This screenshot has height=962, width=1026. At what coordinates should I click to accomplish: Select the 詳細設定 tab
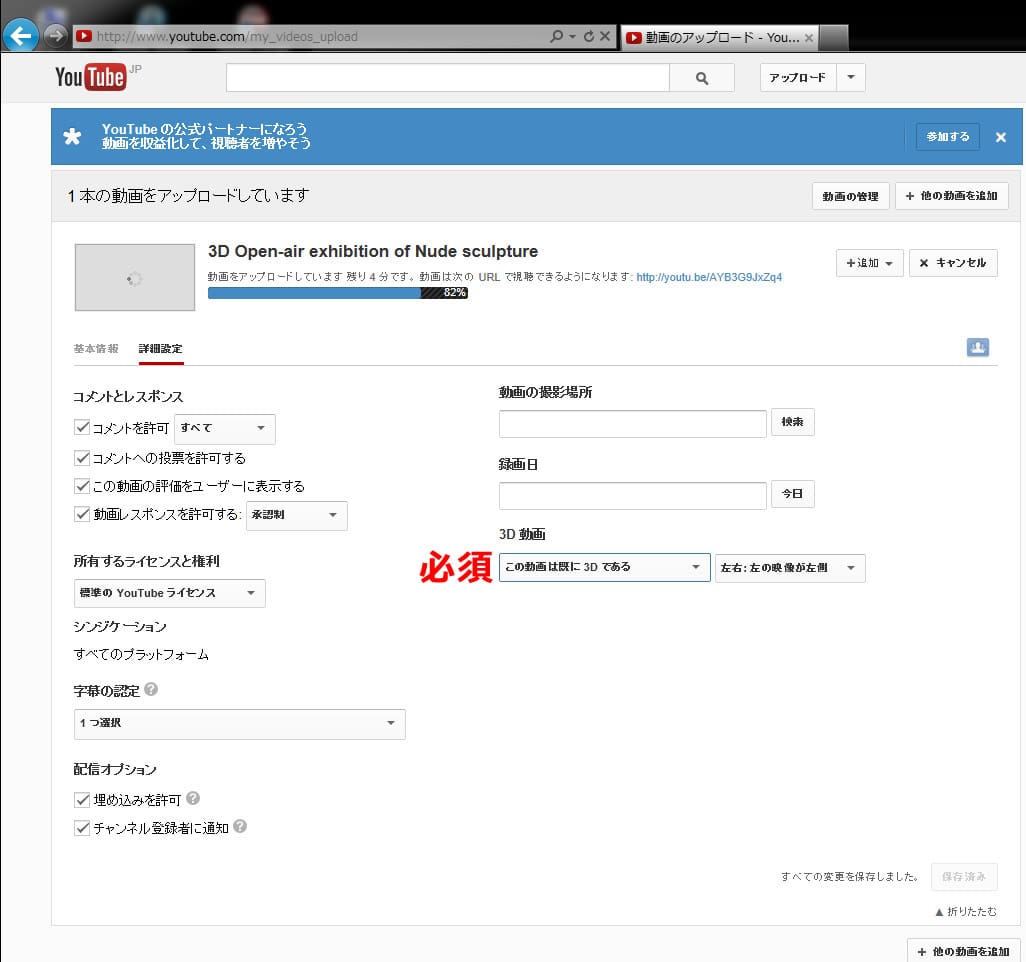click(160, 349)
